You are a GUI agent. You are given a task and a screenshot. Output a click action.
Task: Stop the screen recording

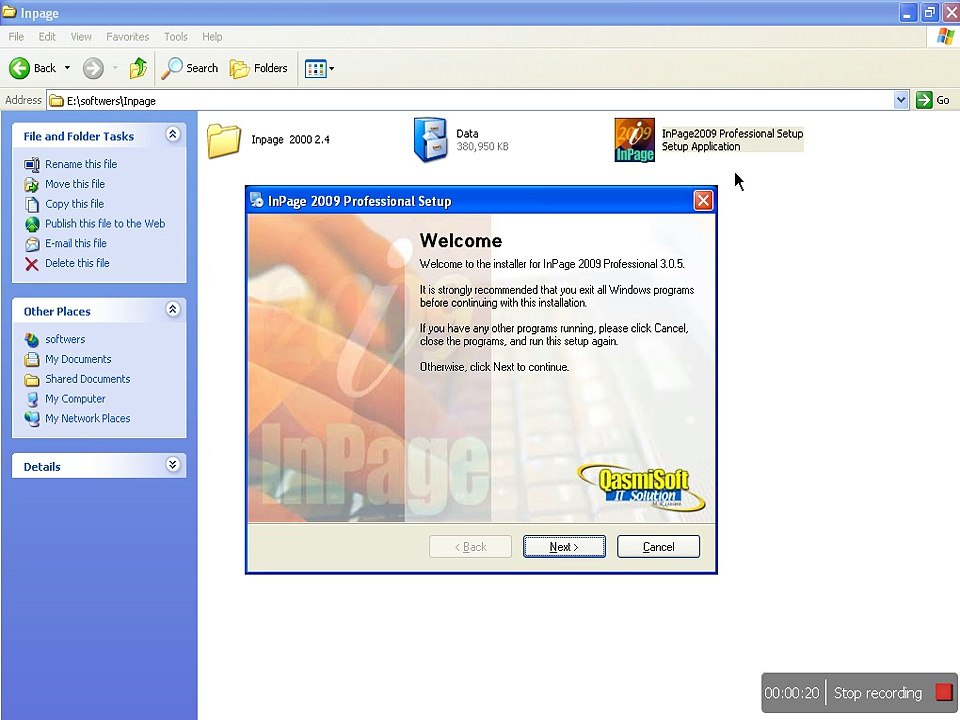coord(877,693)
